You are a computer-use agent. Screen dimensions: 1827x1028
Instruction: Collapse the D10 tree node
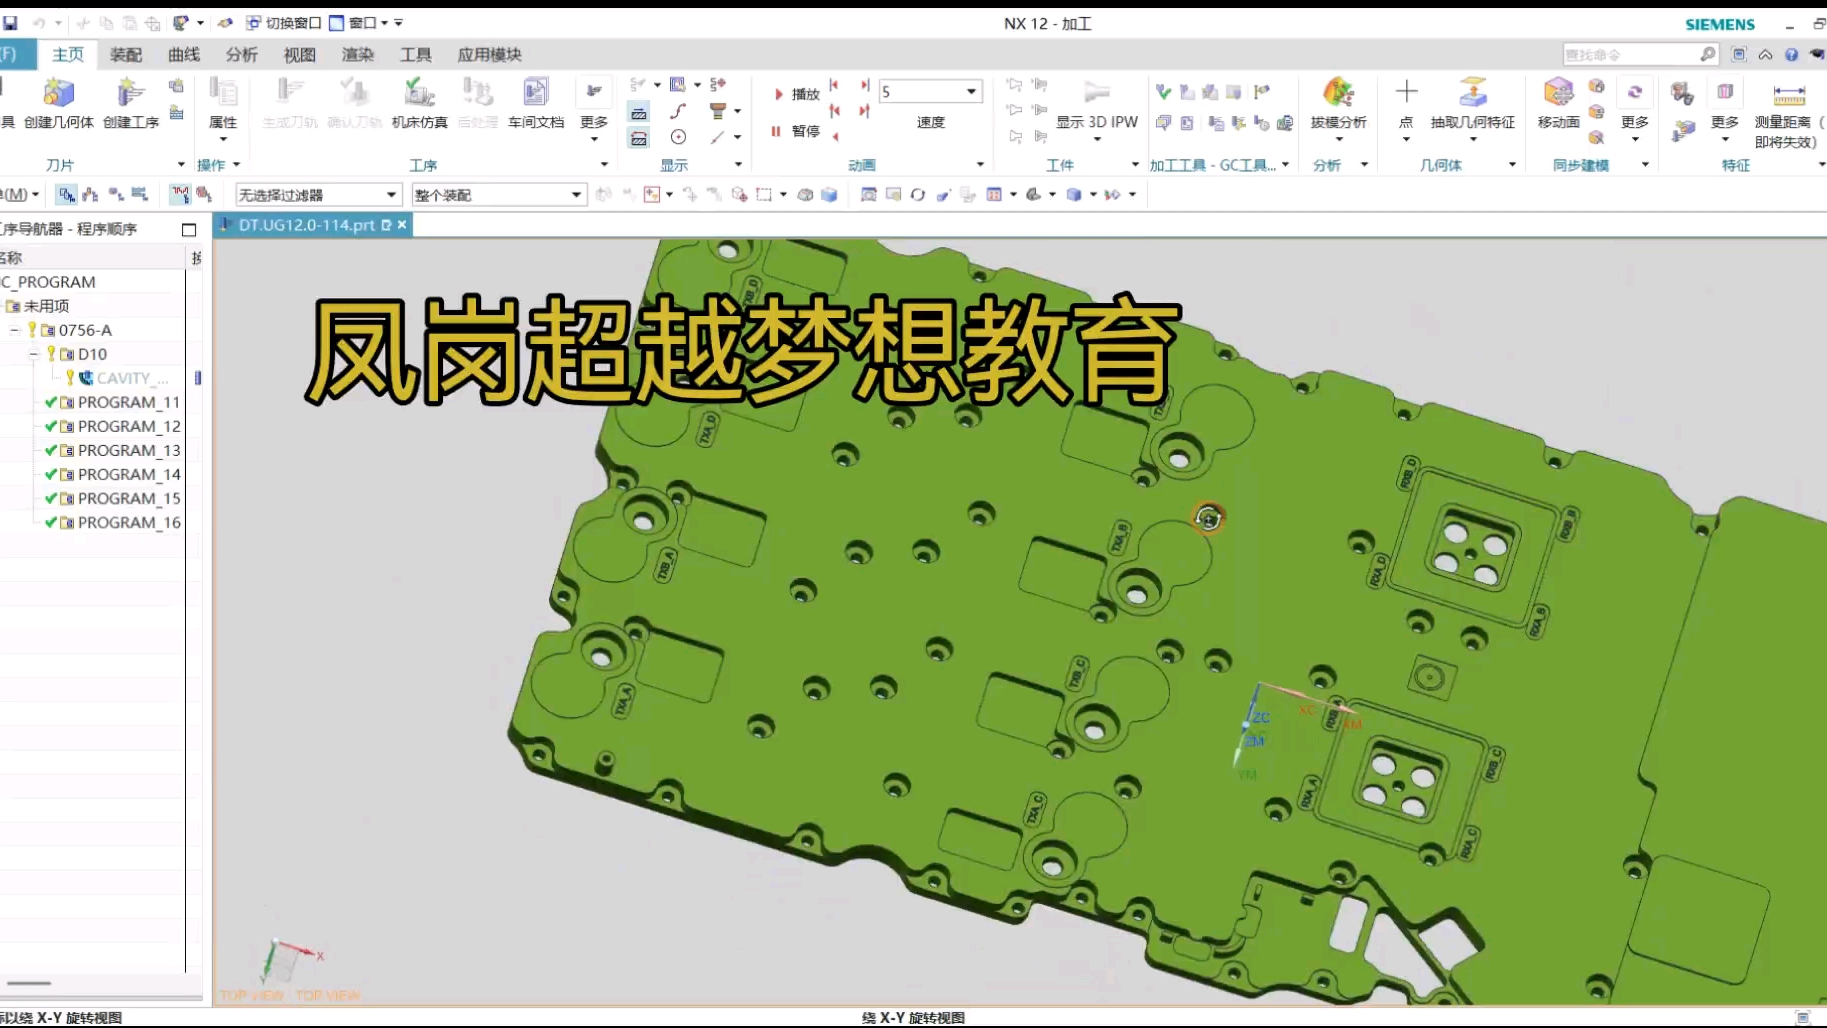tap(33, 354)
